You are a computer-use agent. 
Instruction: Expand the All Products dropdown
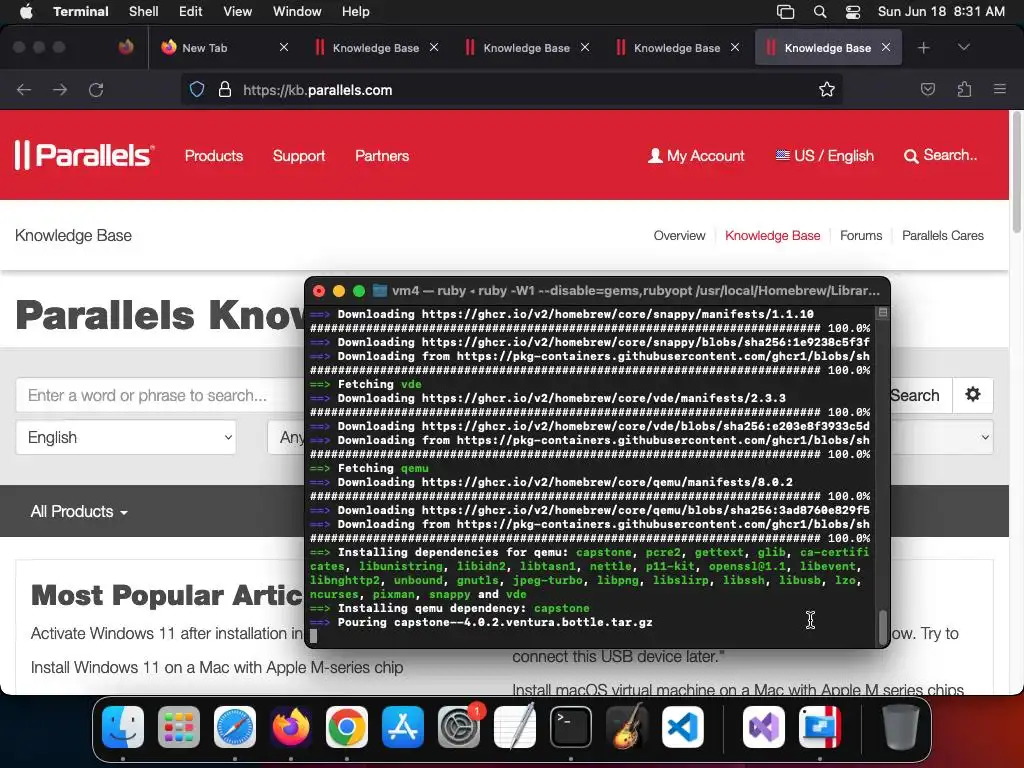point(79,511)
